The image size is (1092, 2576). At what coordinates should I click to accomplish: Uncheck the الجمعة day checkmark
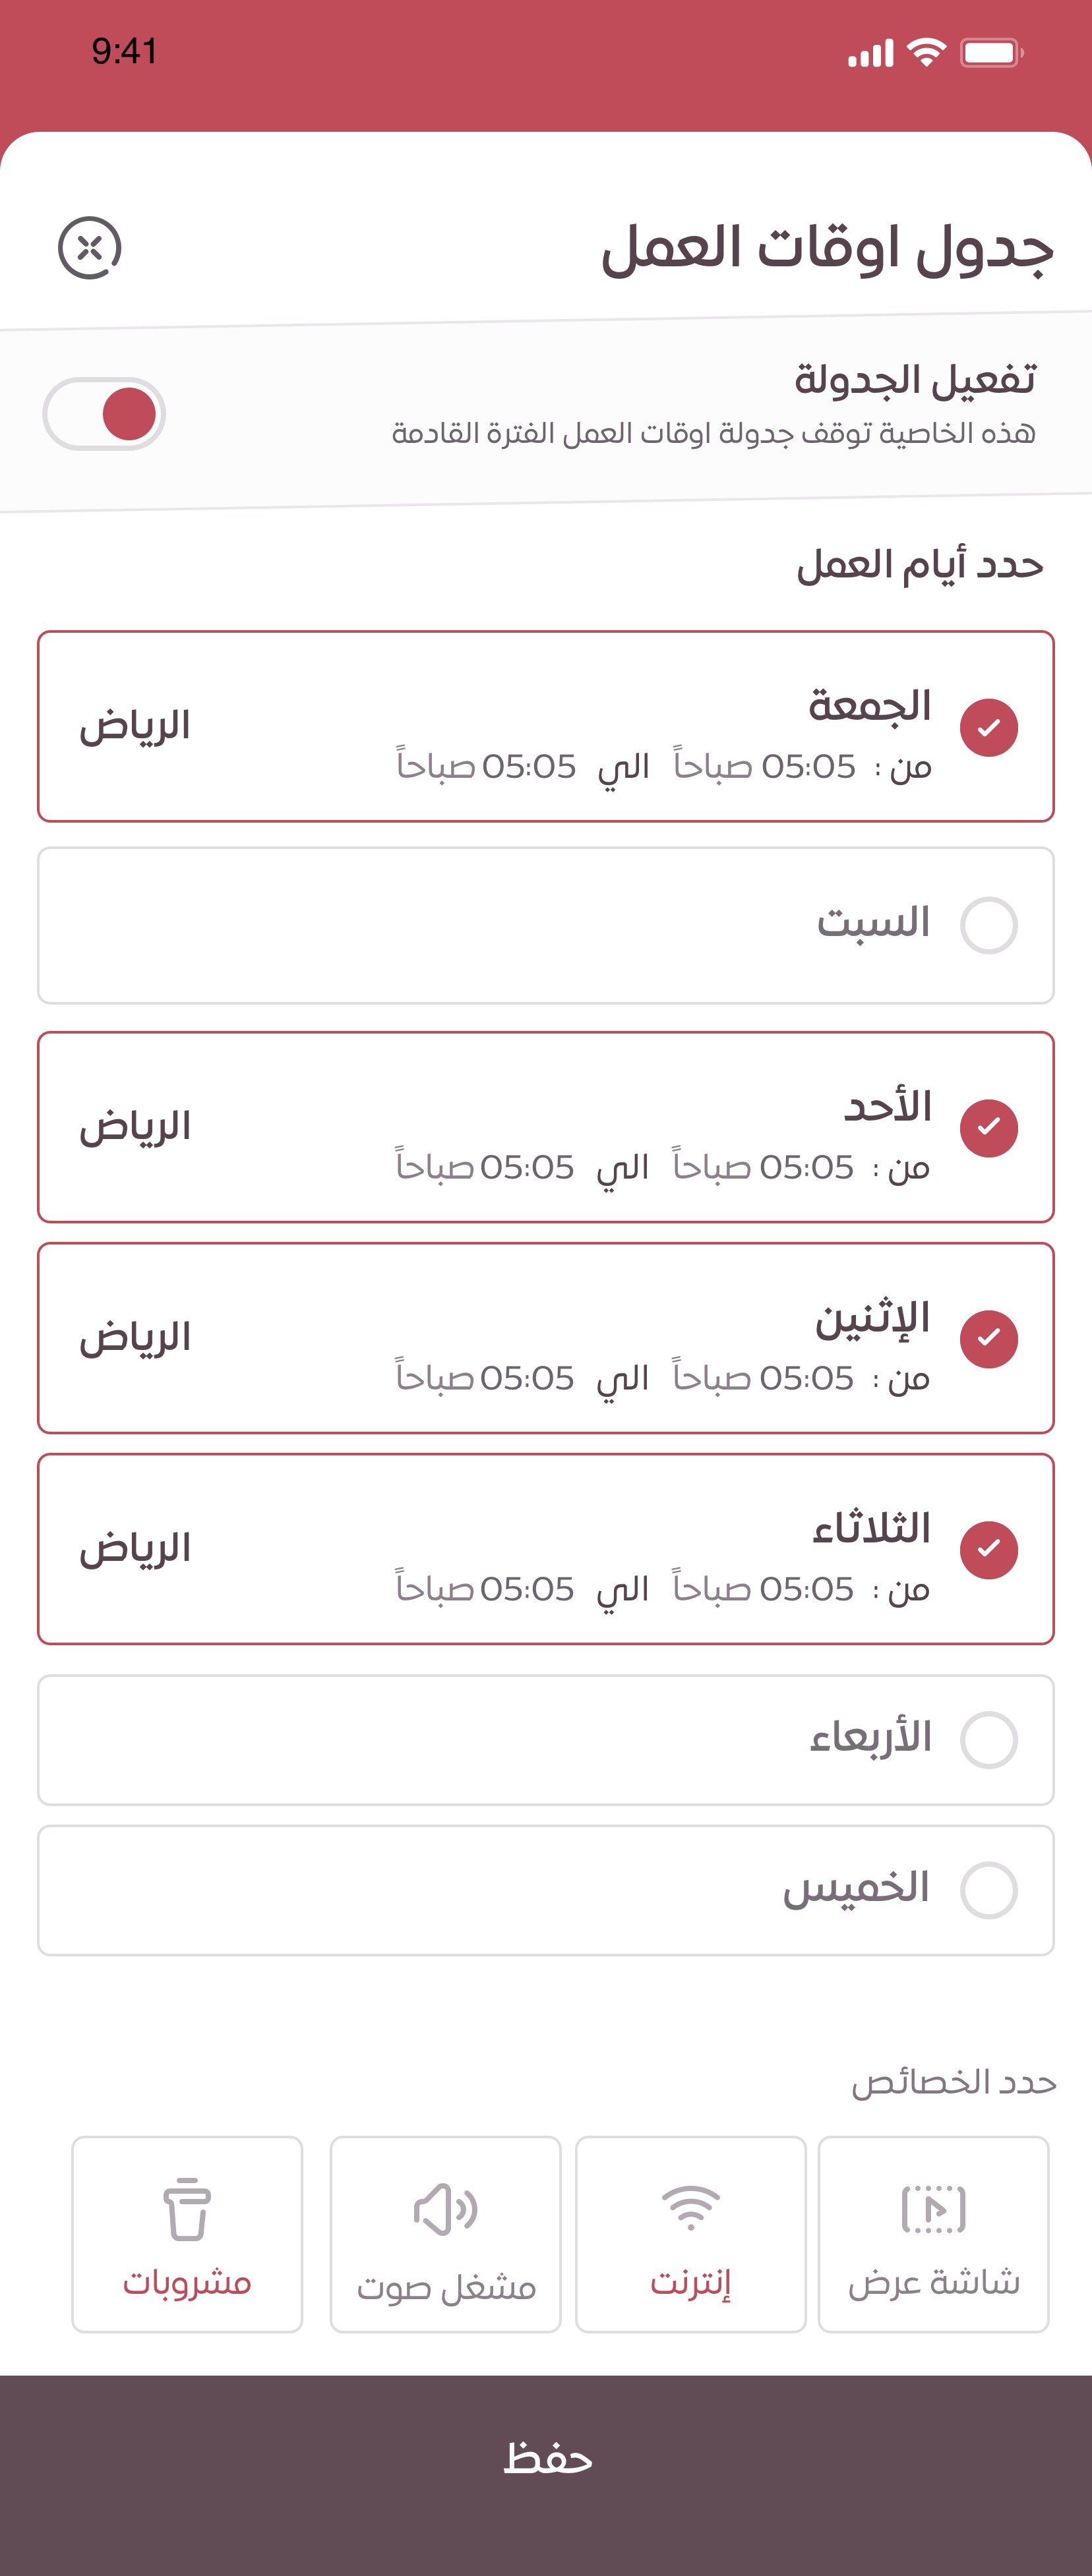(x=989, y=727)
